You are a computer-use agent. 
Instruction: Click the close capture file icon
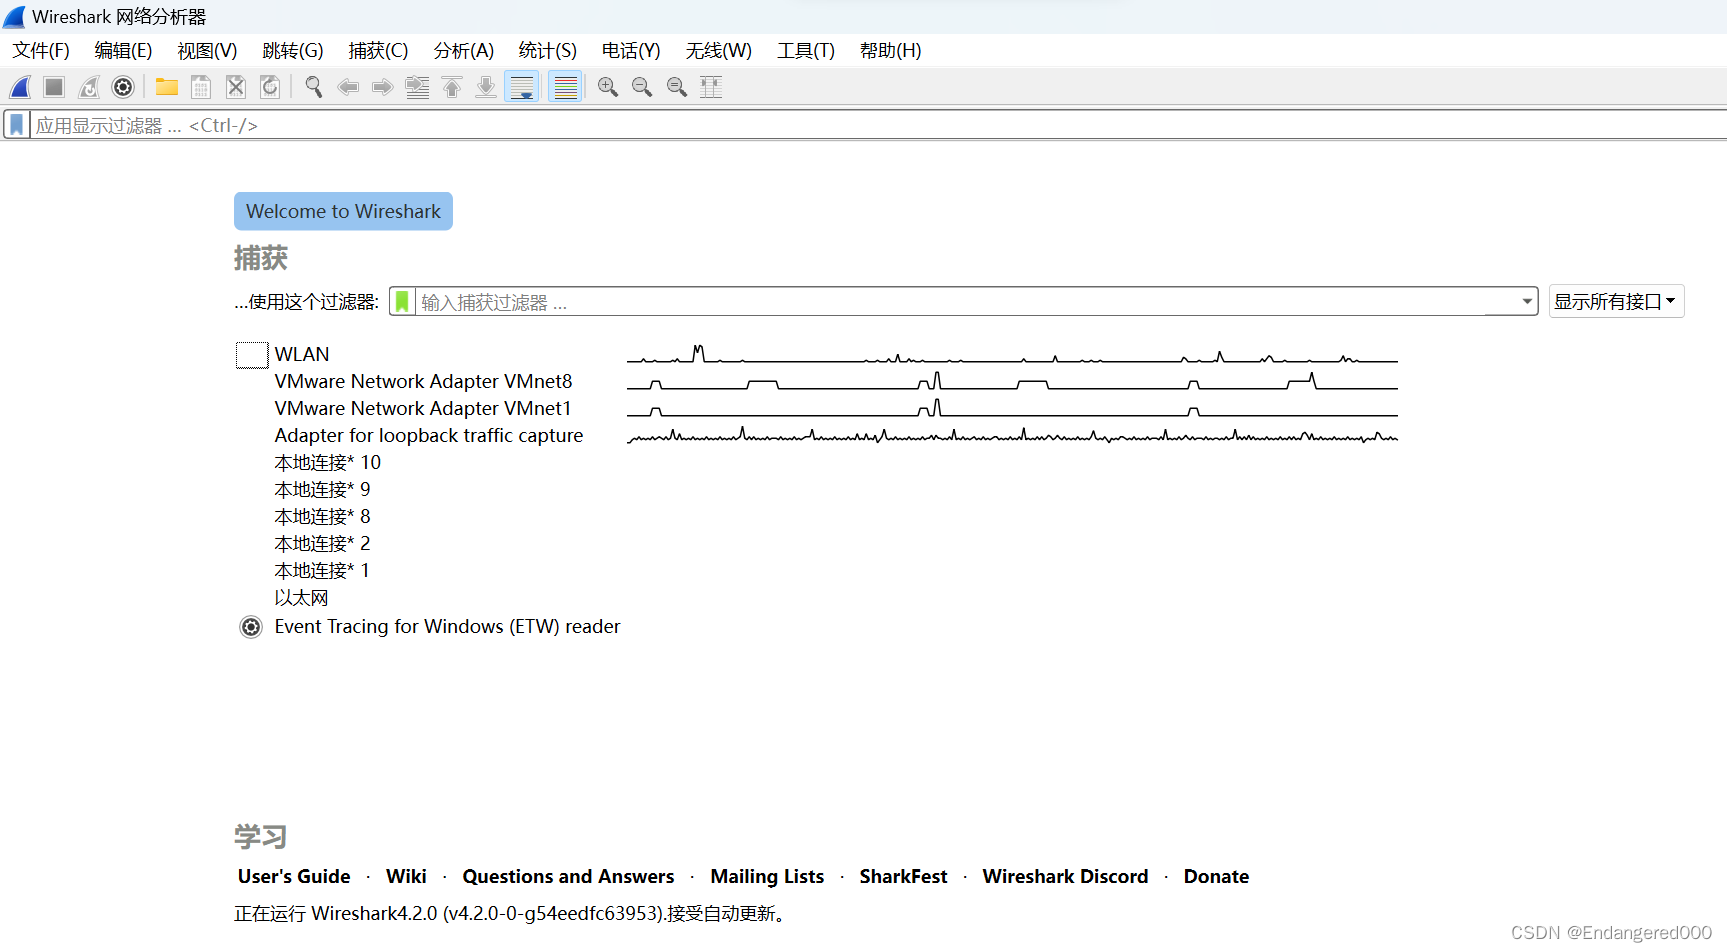[236, 88]
